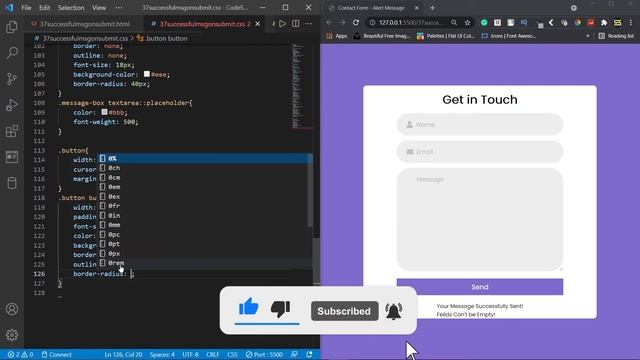Open the Spaces: 4 indentation picker

(162, 354)
